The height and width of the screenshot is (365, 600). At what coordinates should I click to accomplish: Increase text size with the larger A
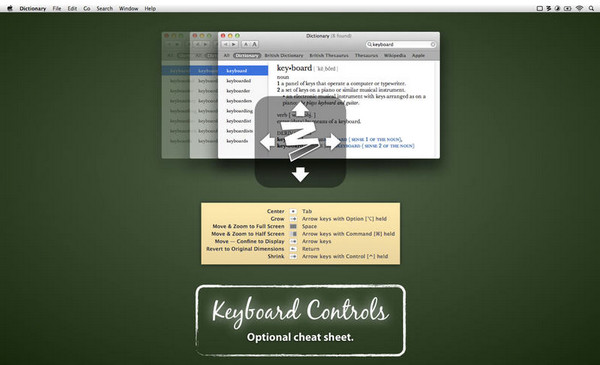click(x=254, y=44)
